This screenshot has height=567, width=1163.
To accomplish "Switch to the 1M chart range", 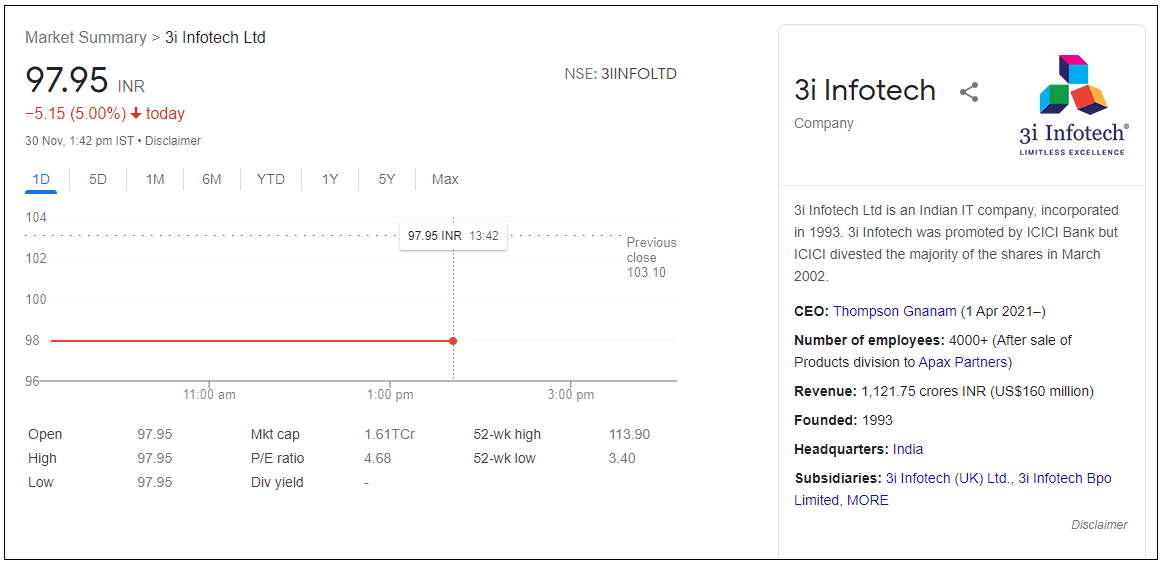I will [155, 179].
